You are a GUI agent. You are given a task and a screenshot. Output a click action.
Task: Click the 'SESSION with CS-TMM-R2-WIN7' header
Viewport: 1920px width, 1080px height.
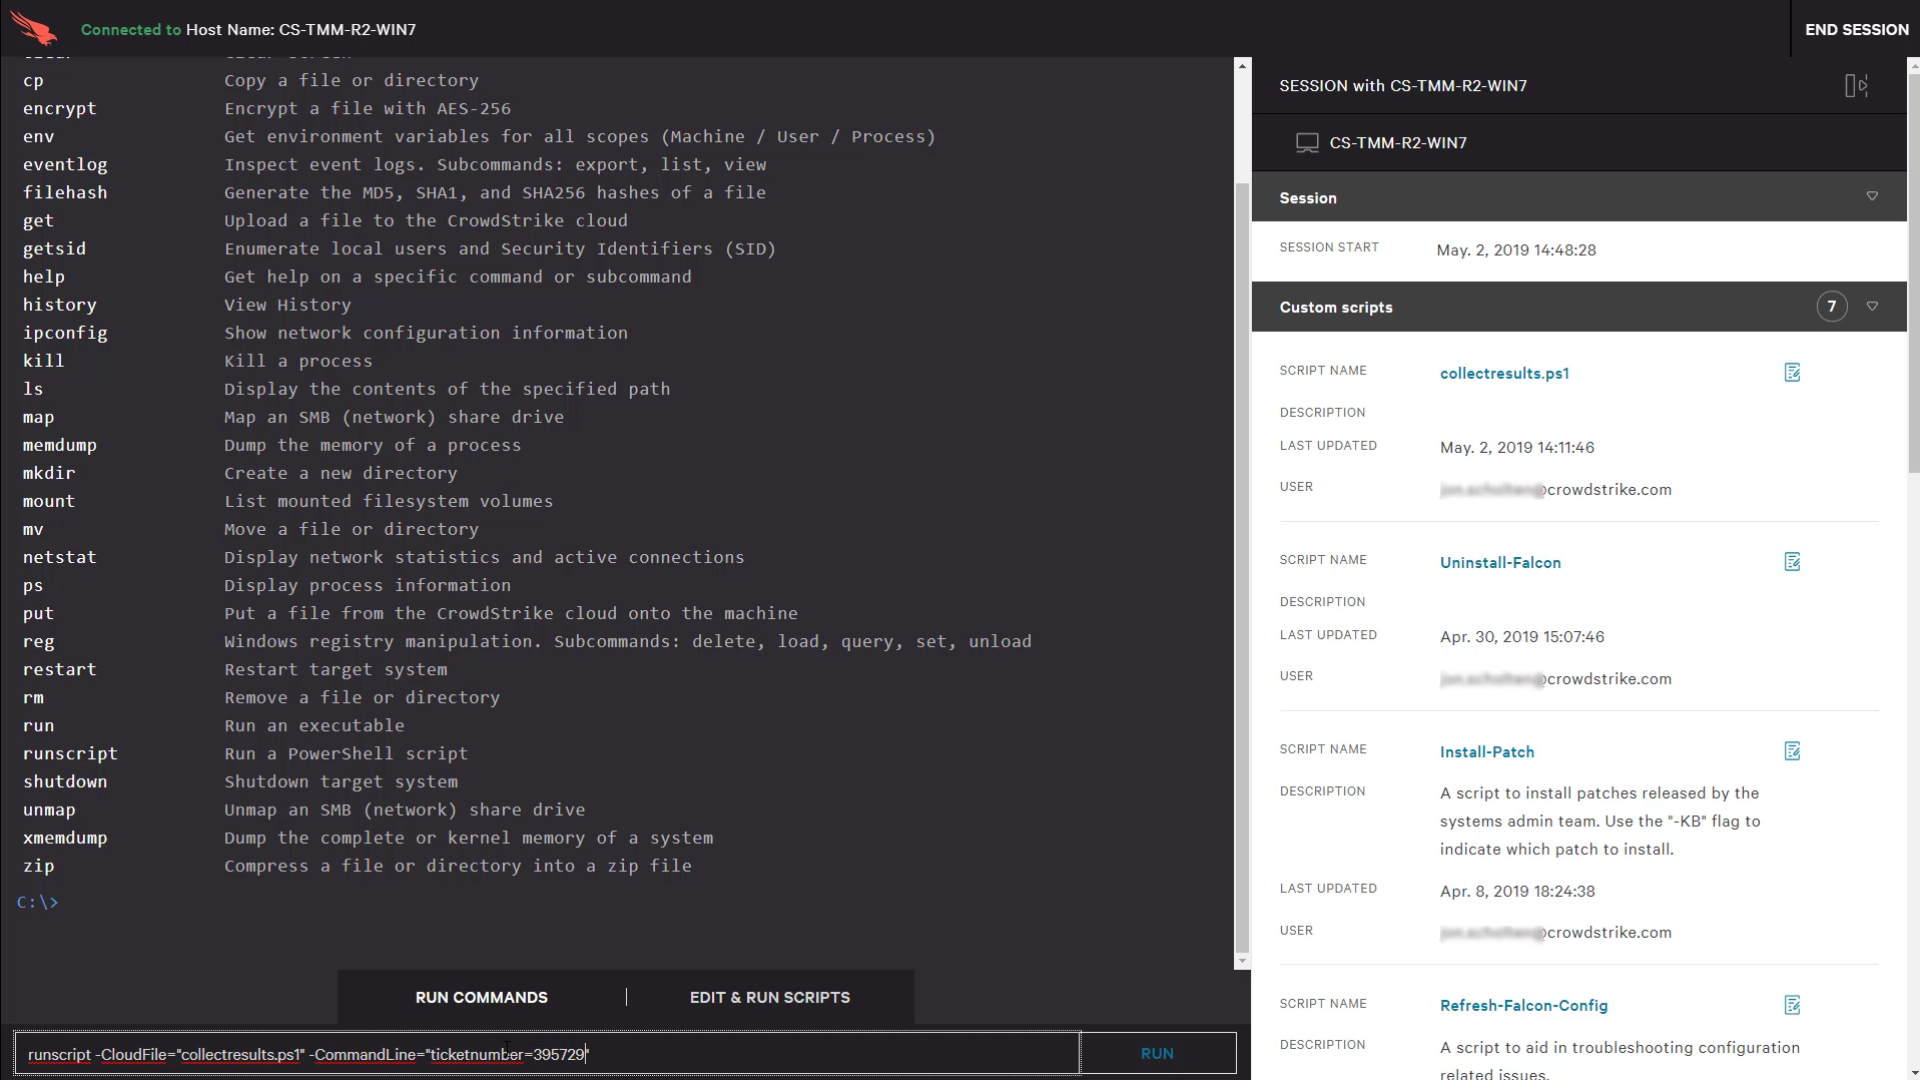[1403, 86]
